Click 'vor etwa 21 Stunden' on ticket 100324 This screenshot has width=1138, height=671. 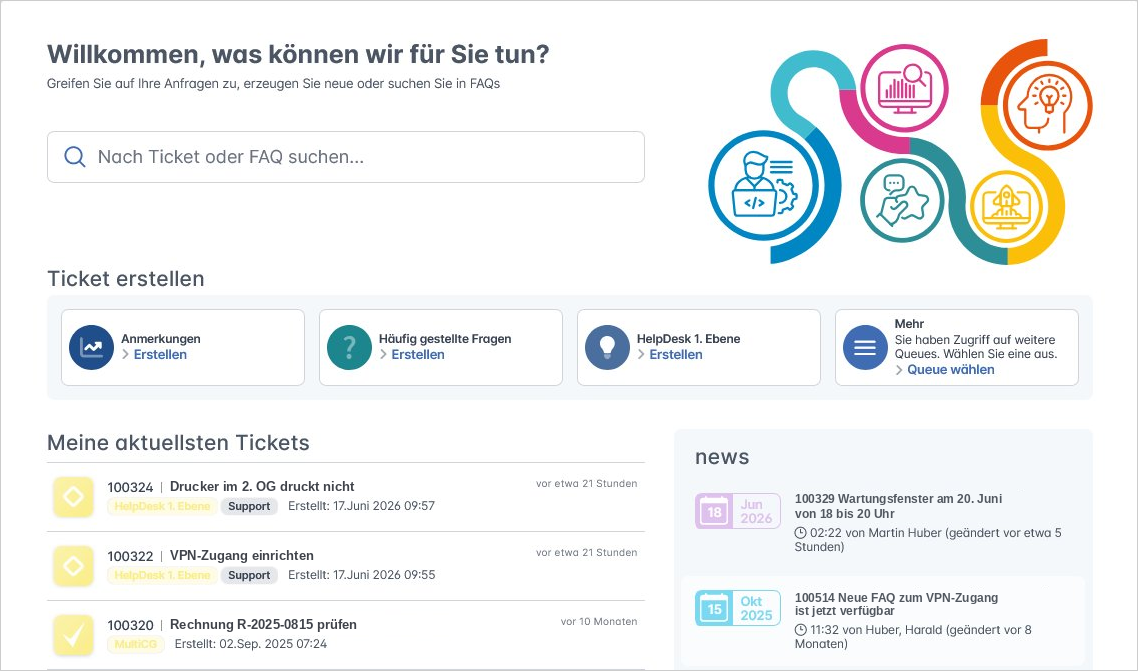[x=586, y=484]
